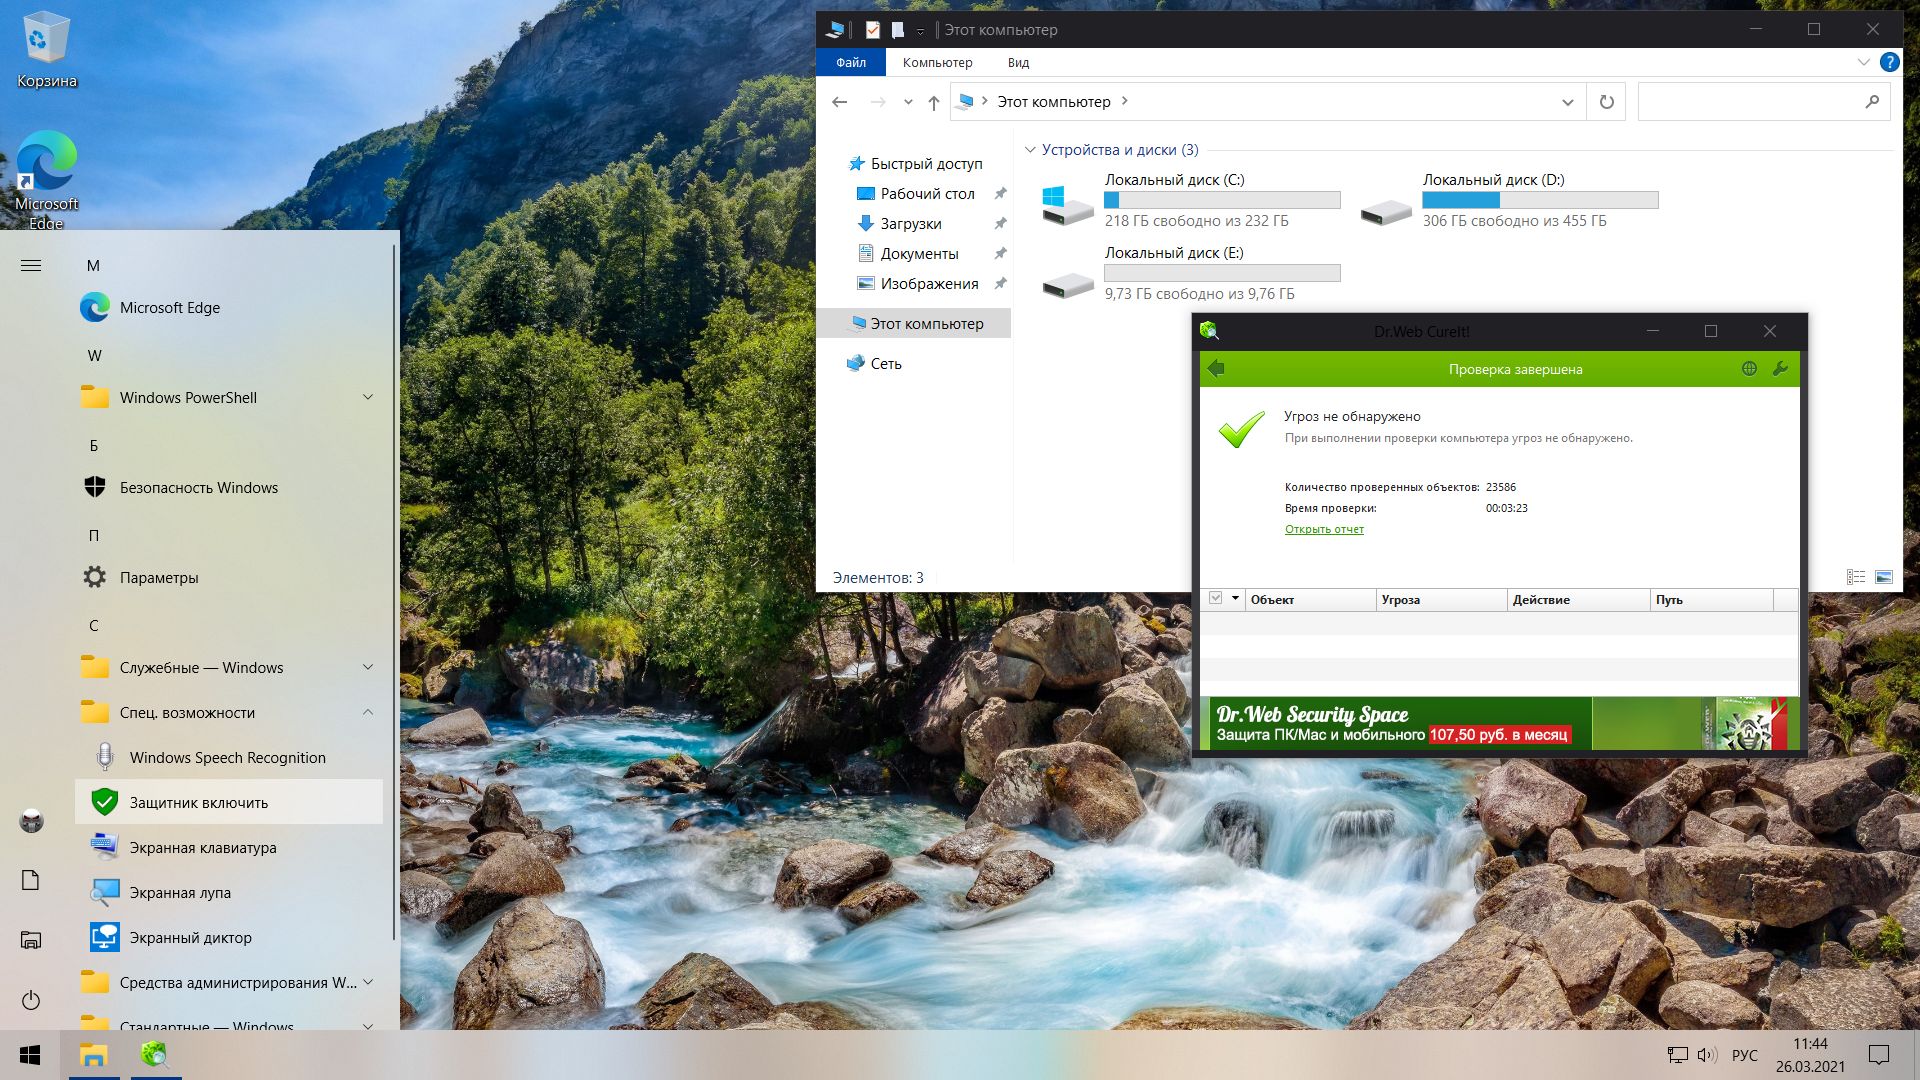The image size is (1920, 1080).
Task: Open the Компьютер ribbon tab
Action: 937,62
